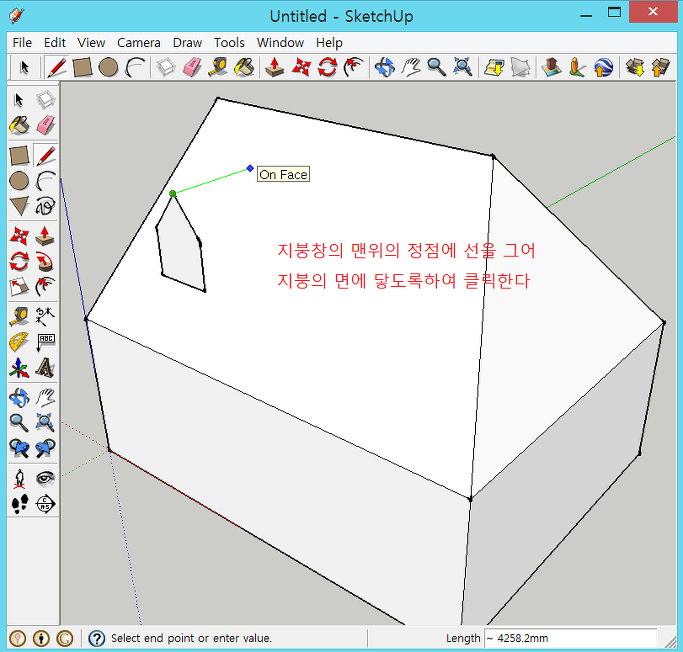Viewport: 683px width, 652px height.
Task: Click the Share Model upload icon
Action: click(x=660, y=68)
